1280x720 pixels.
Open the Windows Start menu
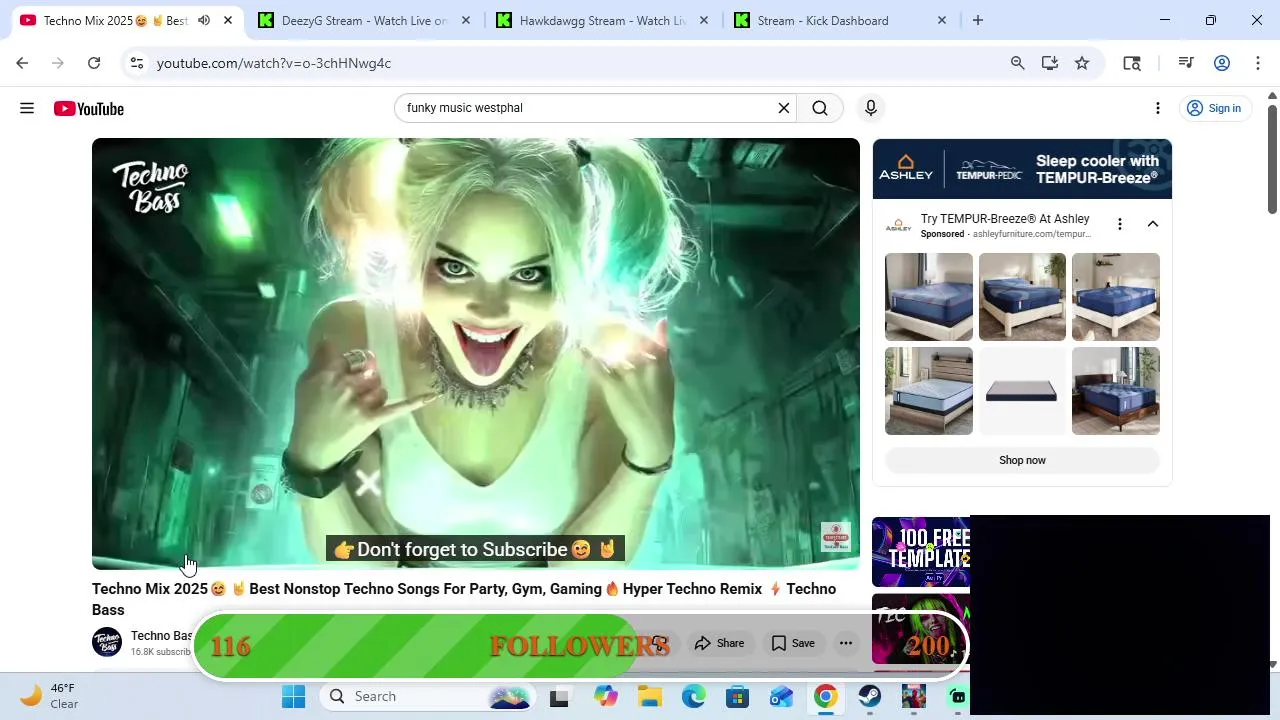(x=293, y=696)
